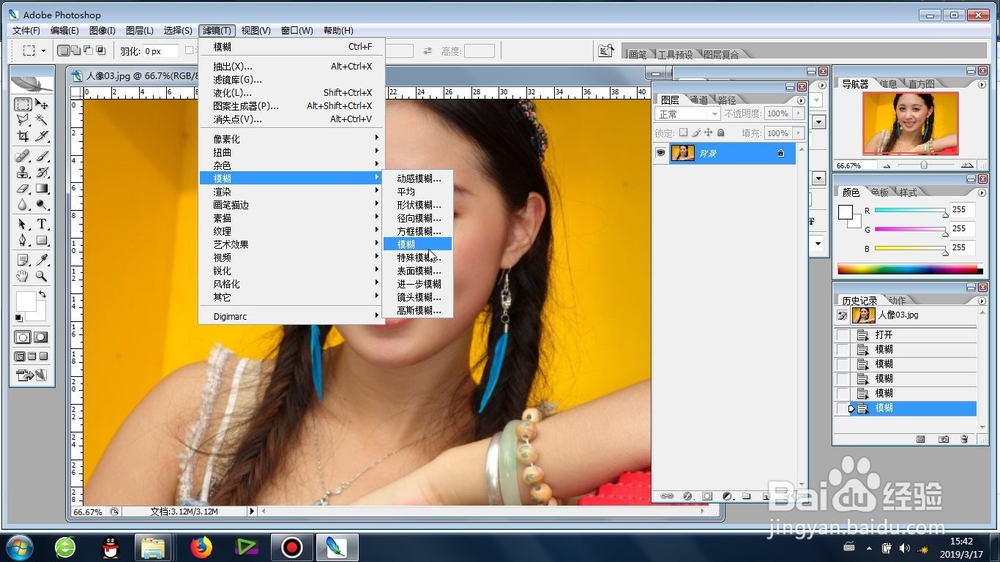Create new snapshot camera icon in History
Viewport: 1000px width, 562px height.
943,439
